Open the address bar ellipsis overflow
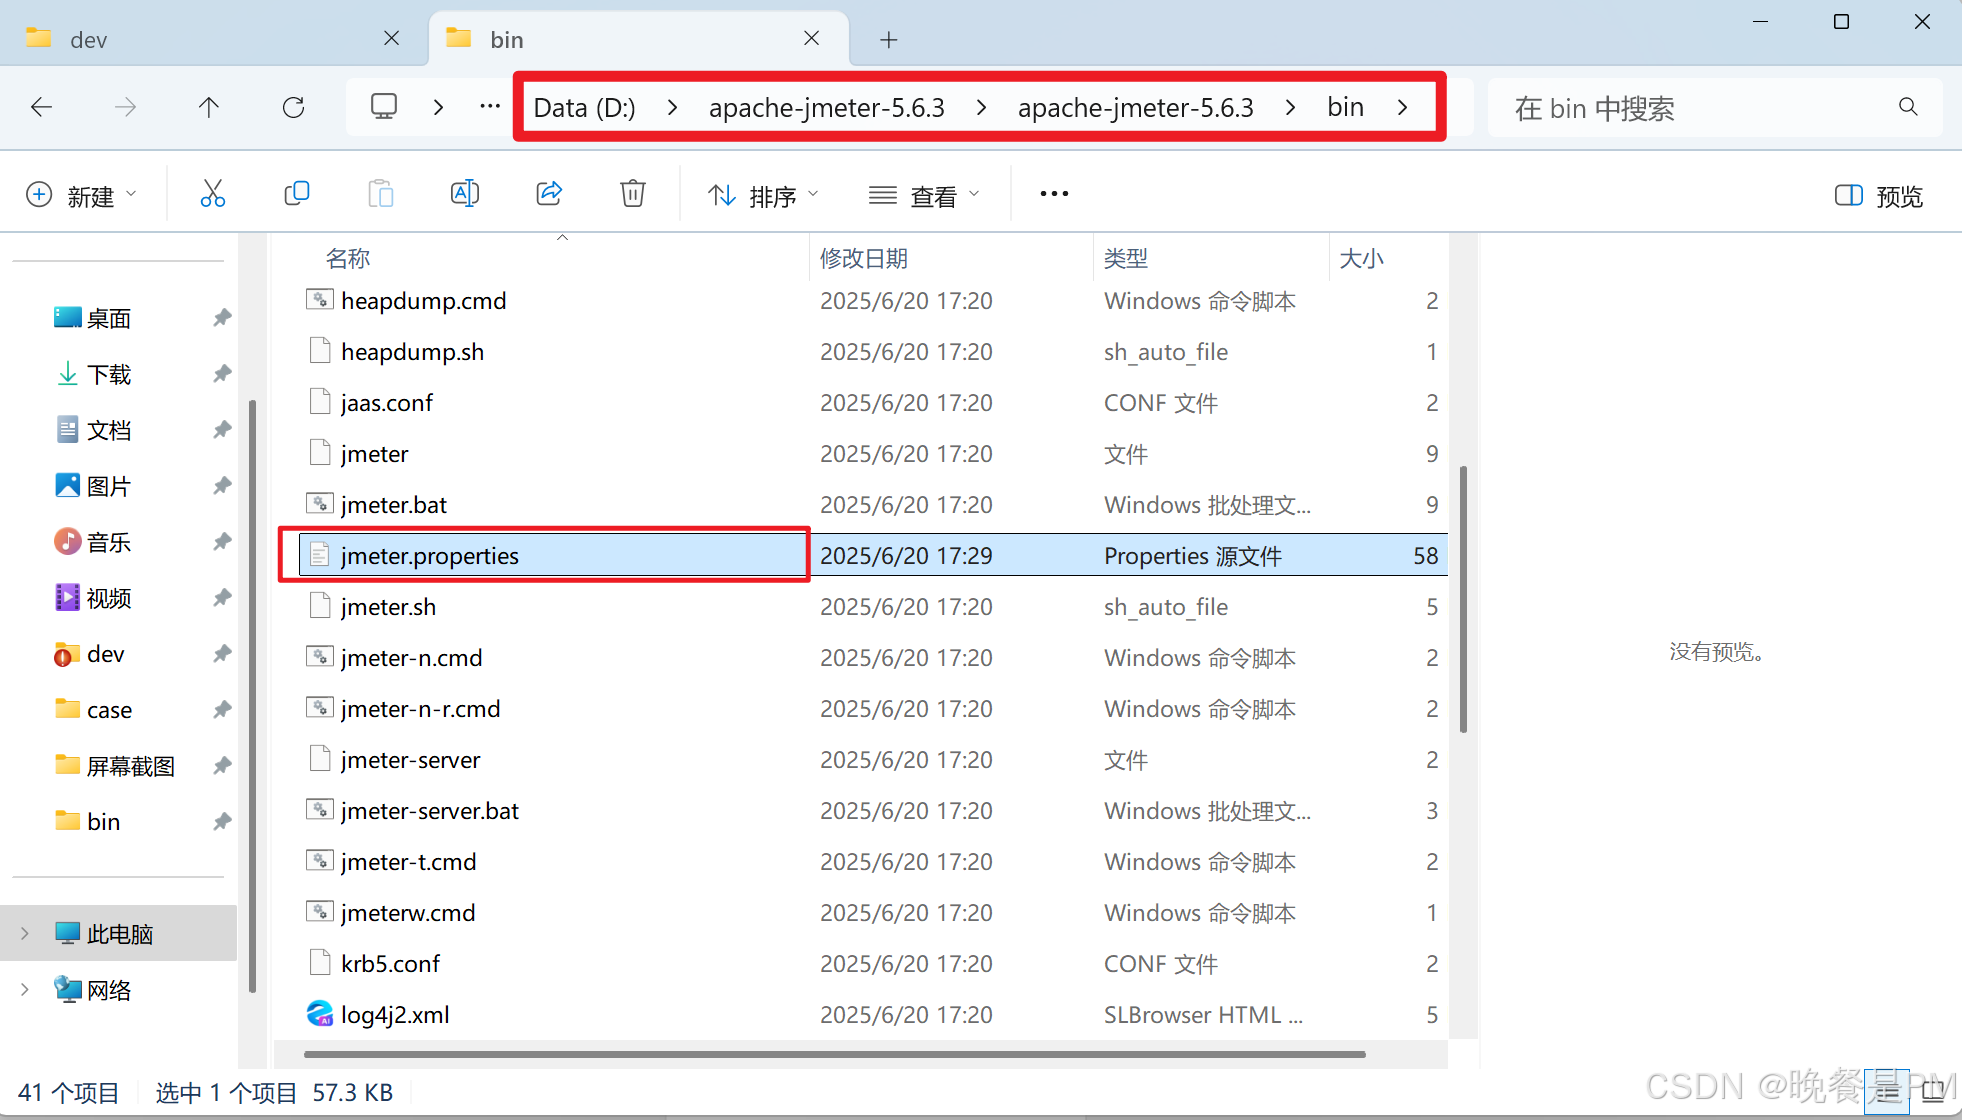Screen dimensions: 1962x1120 coord(490,106)
